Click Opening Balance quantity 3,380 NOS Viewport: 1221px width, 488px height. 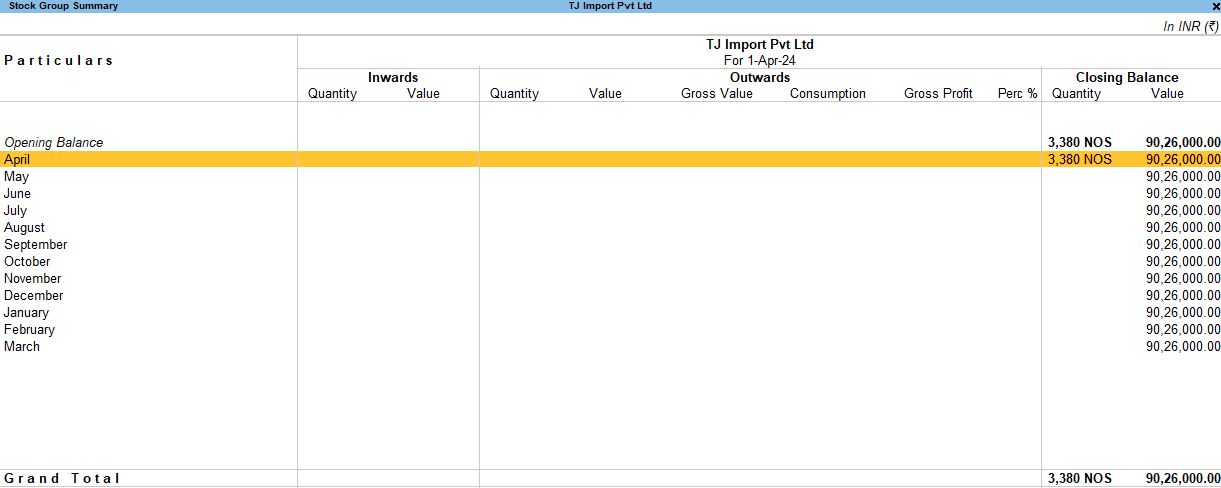pyautogui.click(x=1080, y=142)
